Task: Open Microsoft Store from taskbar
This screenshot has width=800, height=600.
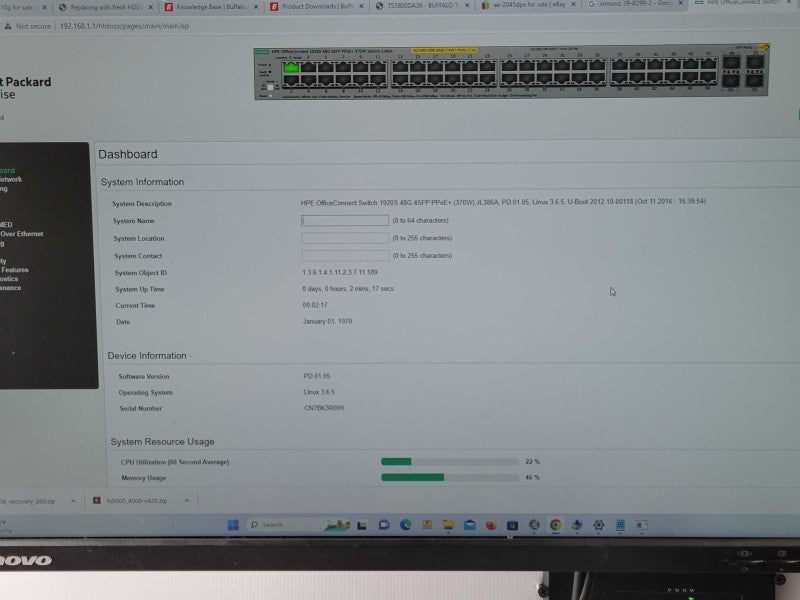Action: coord(512,524)
